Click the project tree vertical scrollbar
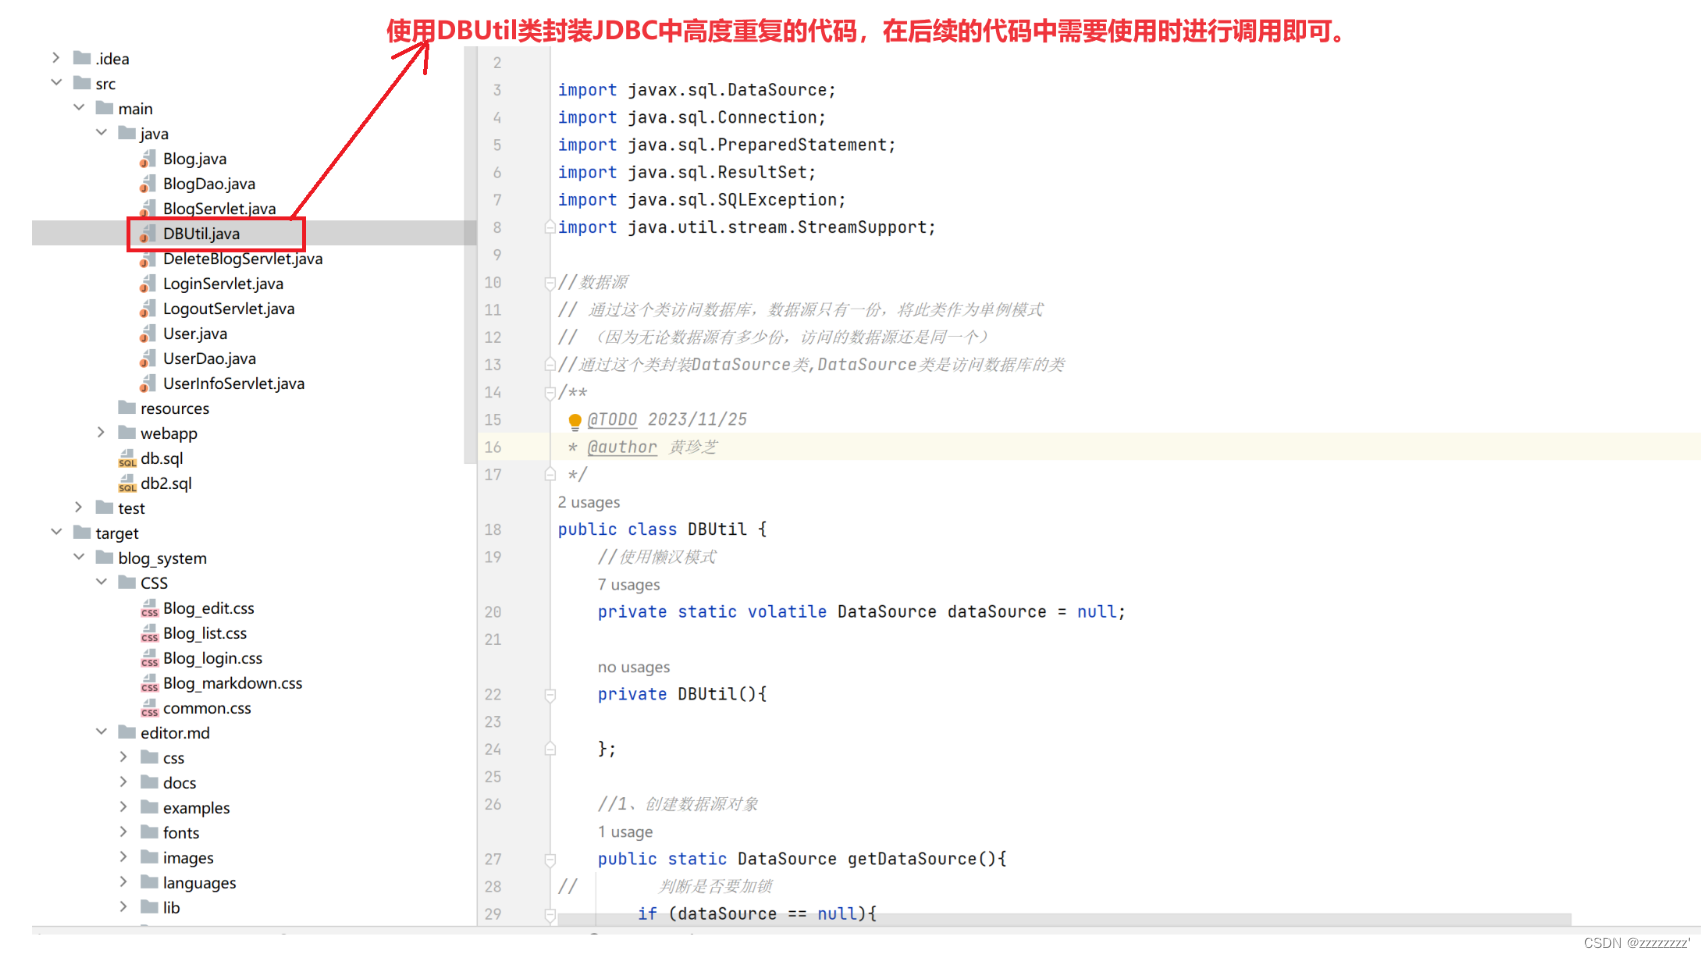The width and height of the screenshot is (1705, 958). coord(469,255)
